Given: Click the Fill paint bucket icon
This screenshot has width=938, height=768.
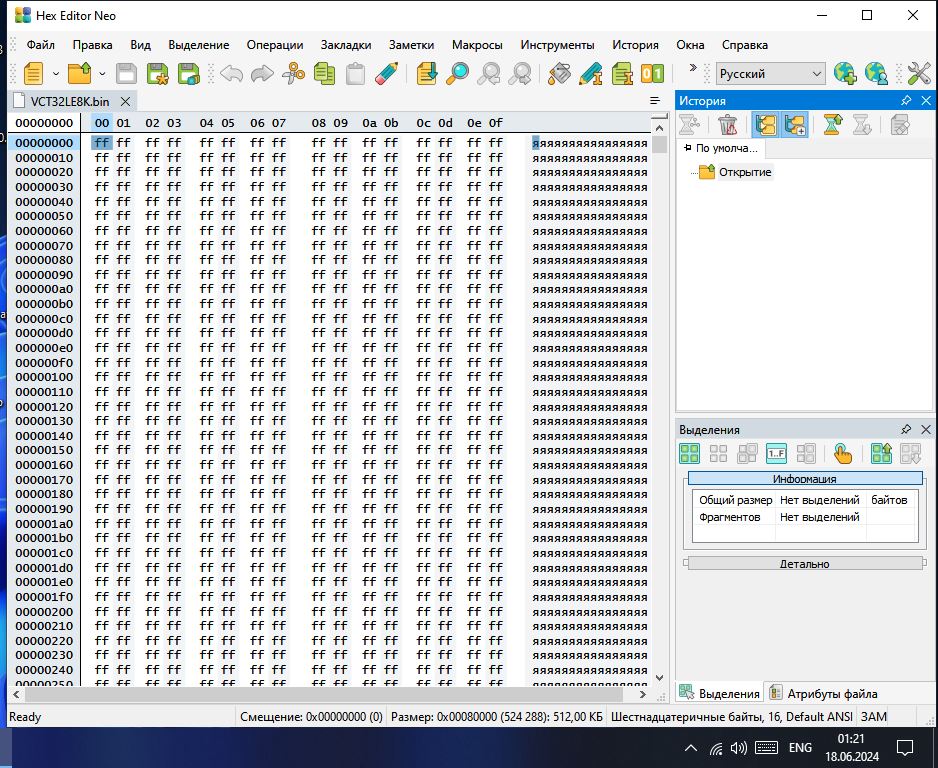Looking at the screenshot, I should click(559, 74).
